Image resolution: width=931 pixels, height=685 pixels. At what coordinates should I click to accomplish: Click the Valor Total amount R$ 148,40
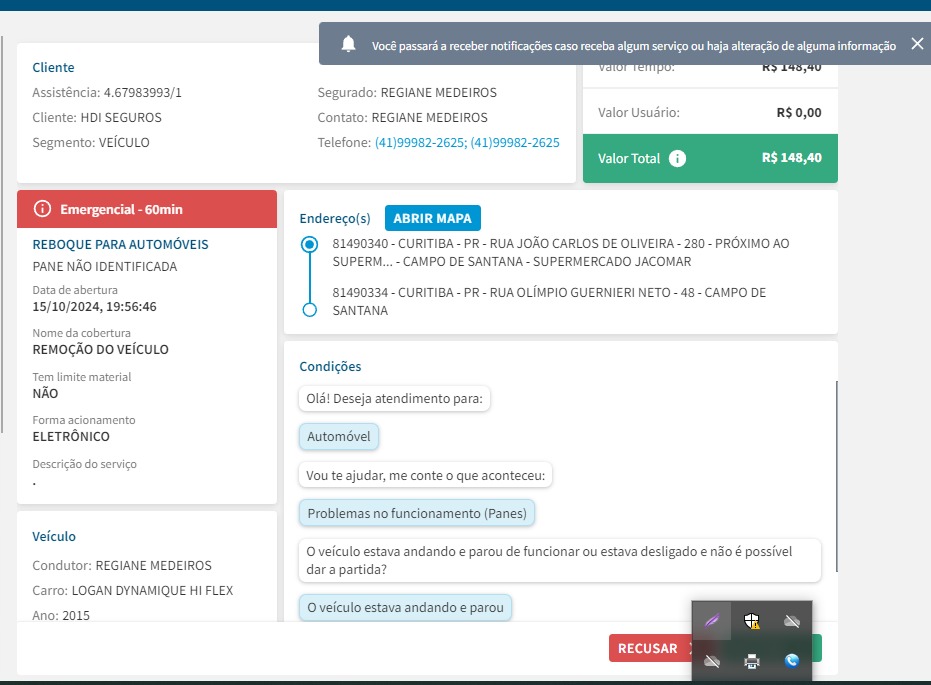[x=791, y=158]
